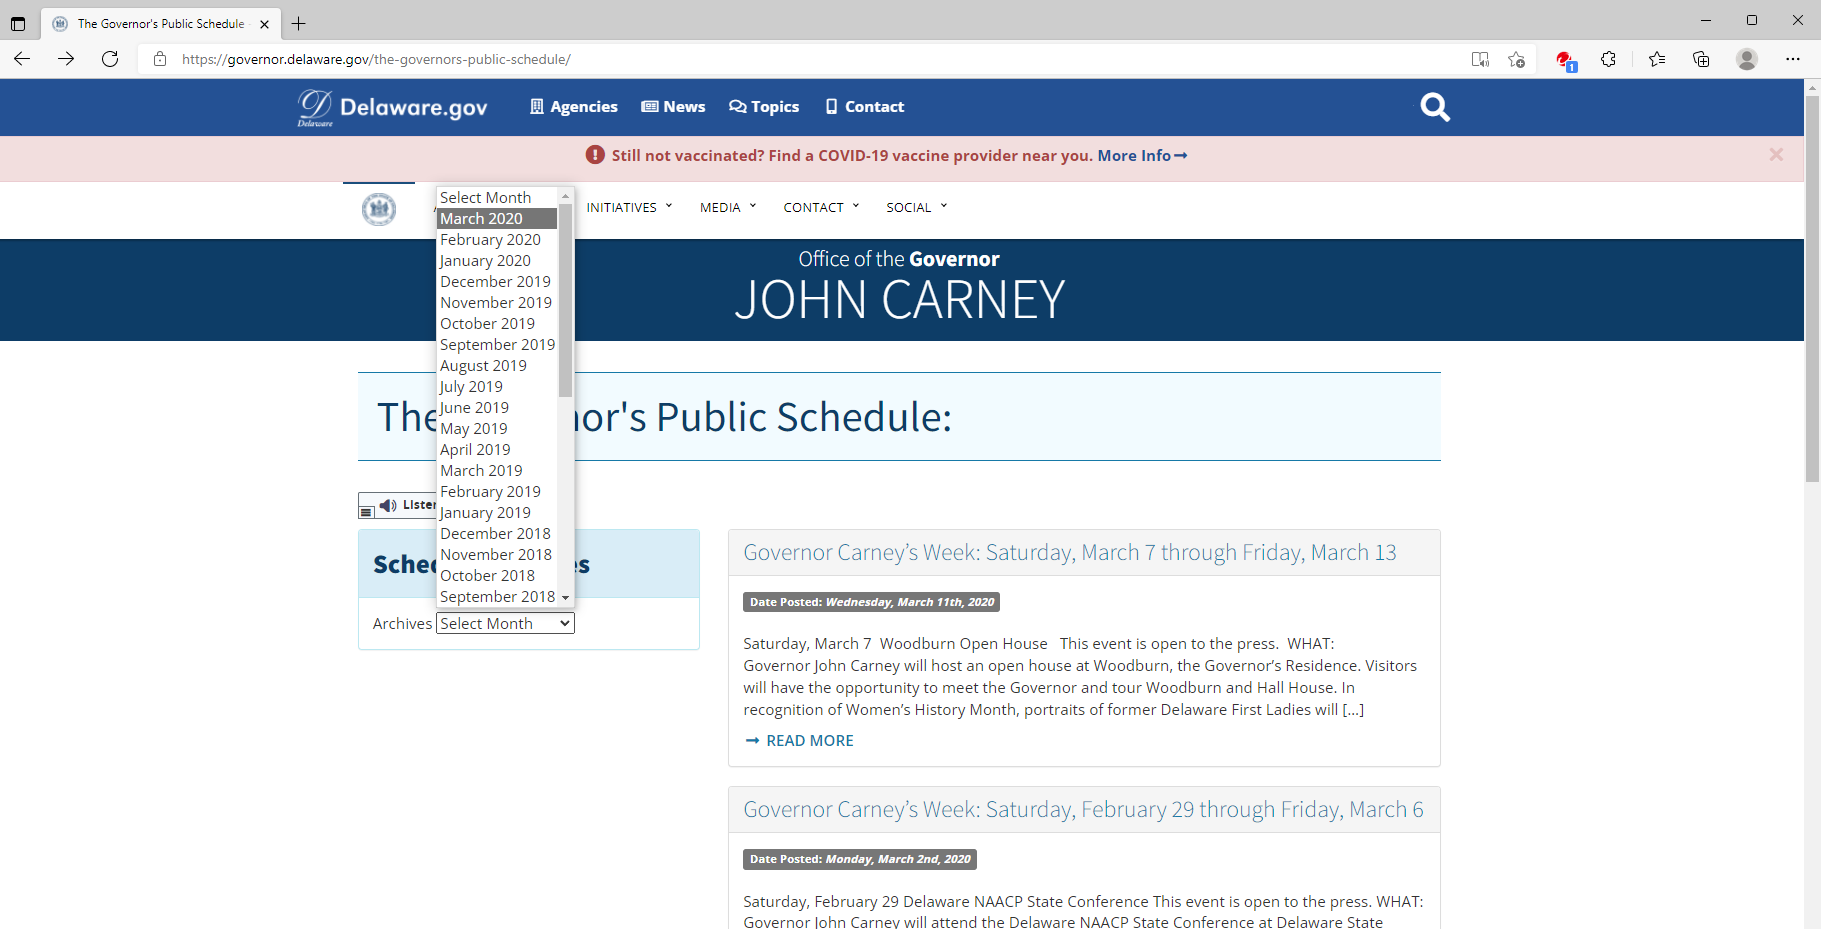Open the Agencies menu
1821x929 pixels.
(574, 107)
